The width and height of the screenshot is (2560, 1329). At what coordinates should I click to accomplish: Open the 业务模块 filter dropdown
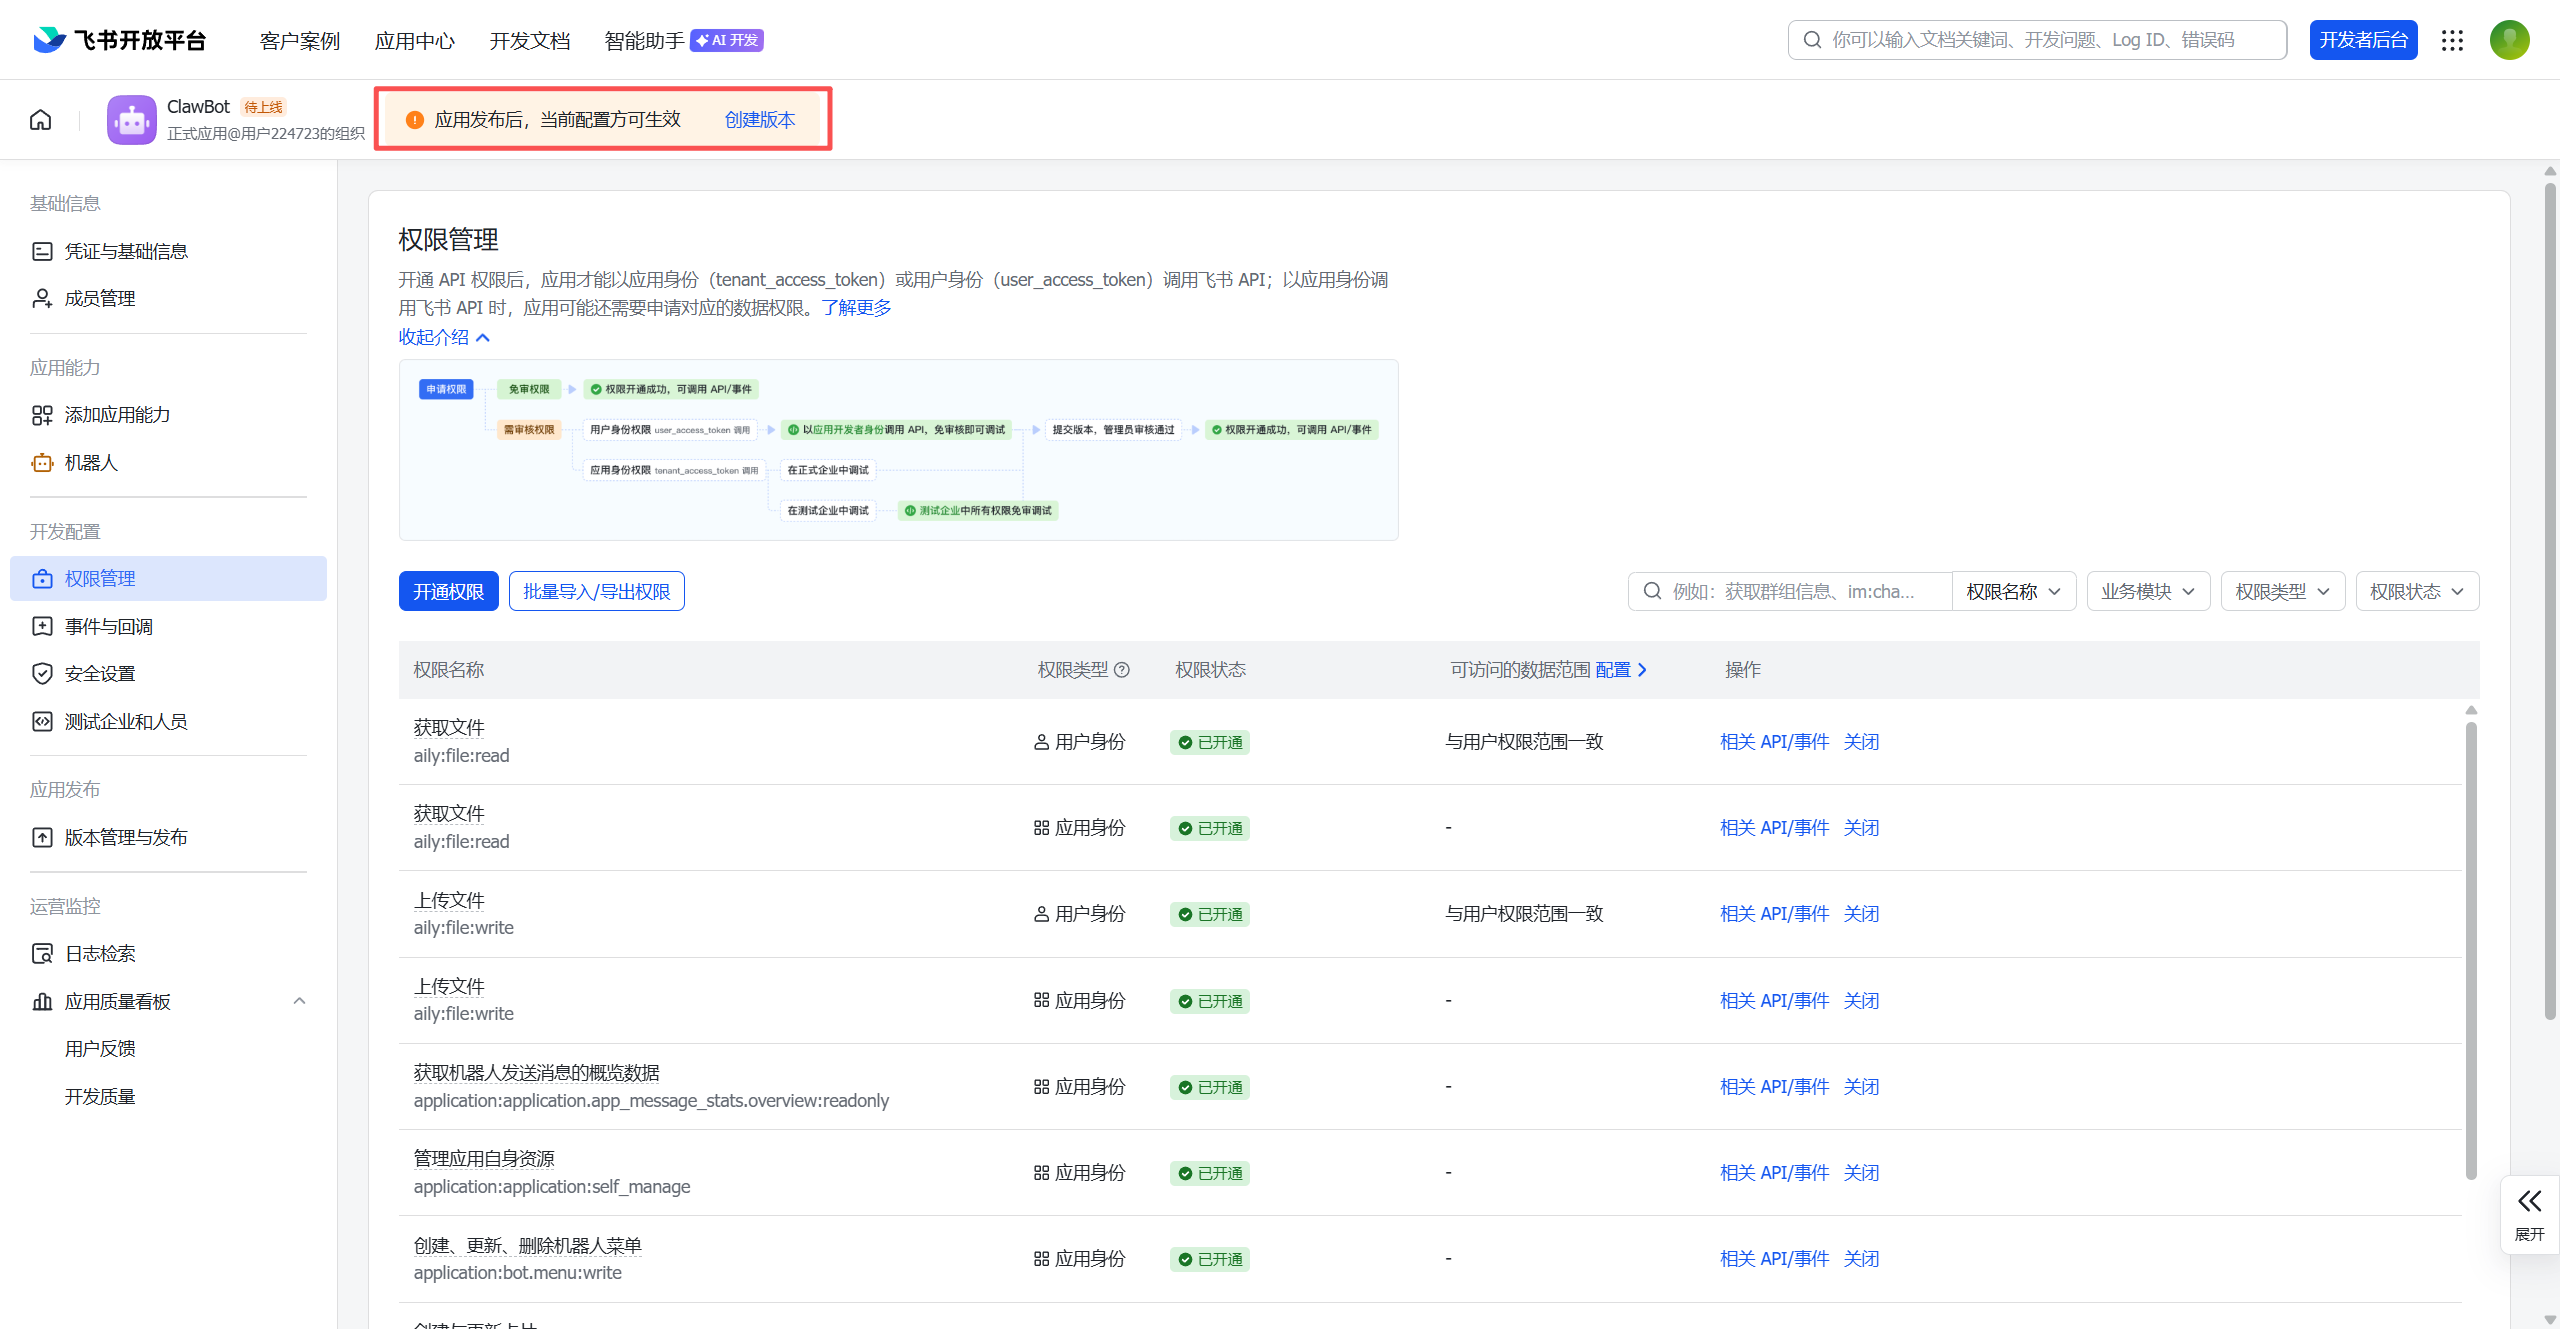(x=2147, y=592)
